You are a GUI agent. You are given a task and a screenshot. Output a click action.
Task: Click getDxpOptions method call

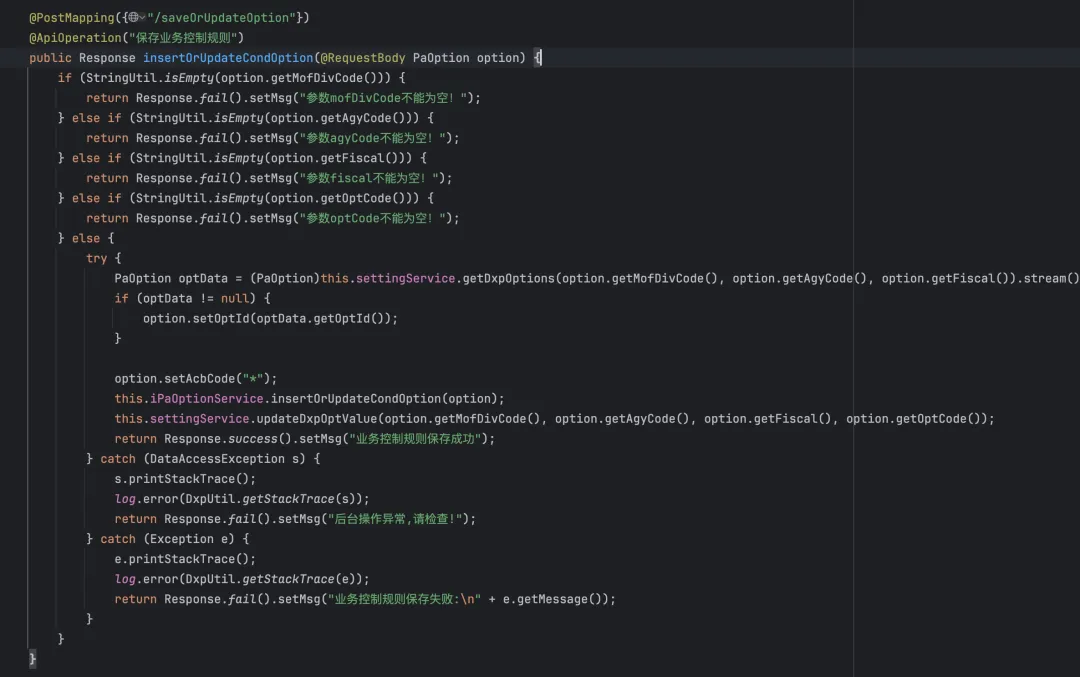[508, 278]
